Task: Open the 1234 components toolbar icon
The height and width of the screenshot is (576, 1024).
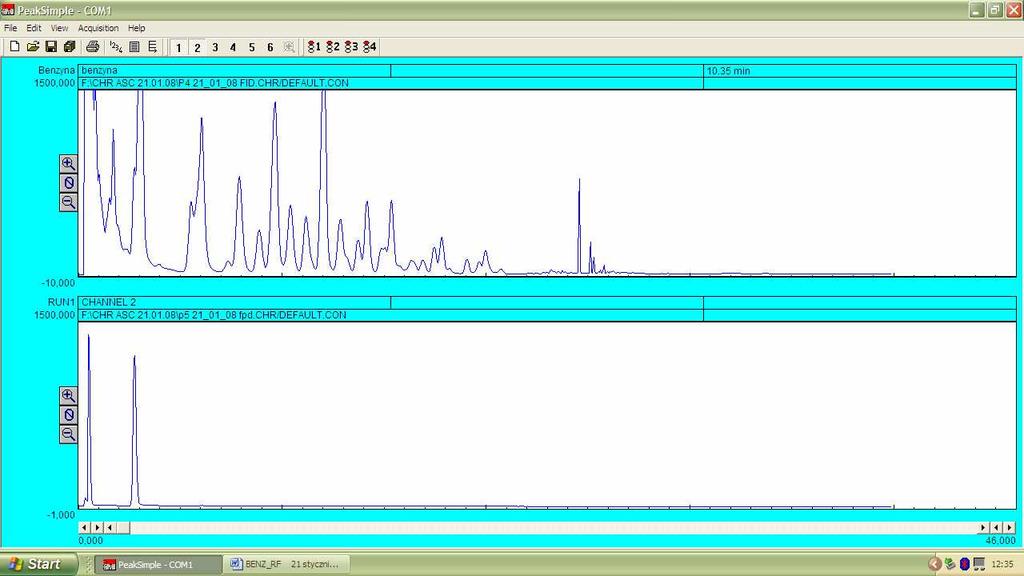Action: pyautogui.click(x=116, y=46)
